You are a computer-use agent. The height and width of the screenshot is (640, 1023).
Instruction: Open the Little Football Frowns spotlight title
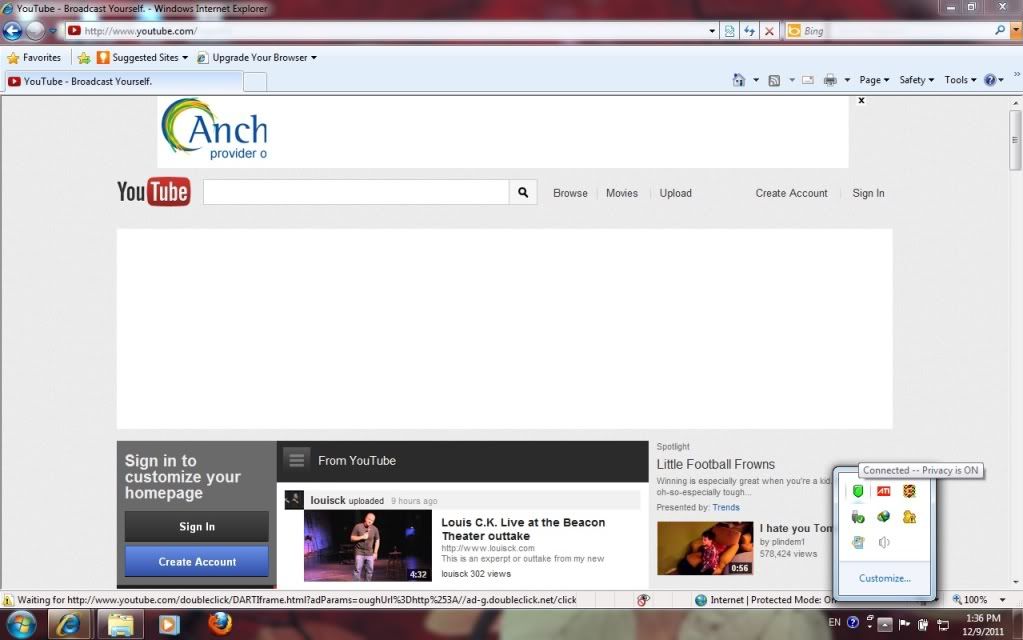[716, 465]
